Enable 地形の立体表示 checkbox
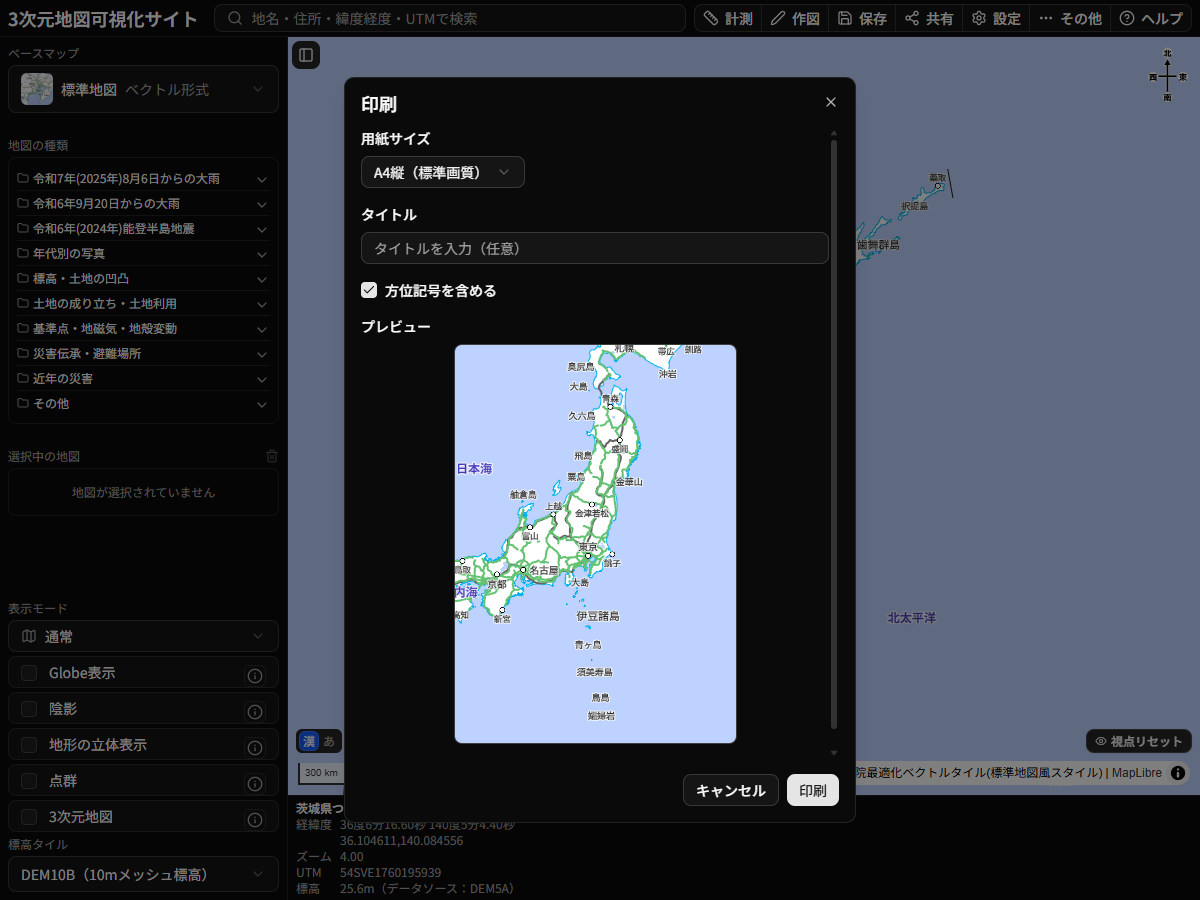Viewport: 1200px width, 900px height. click(x=29, y=745)
